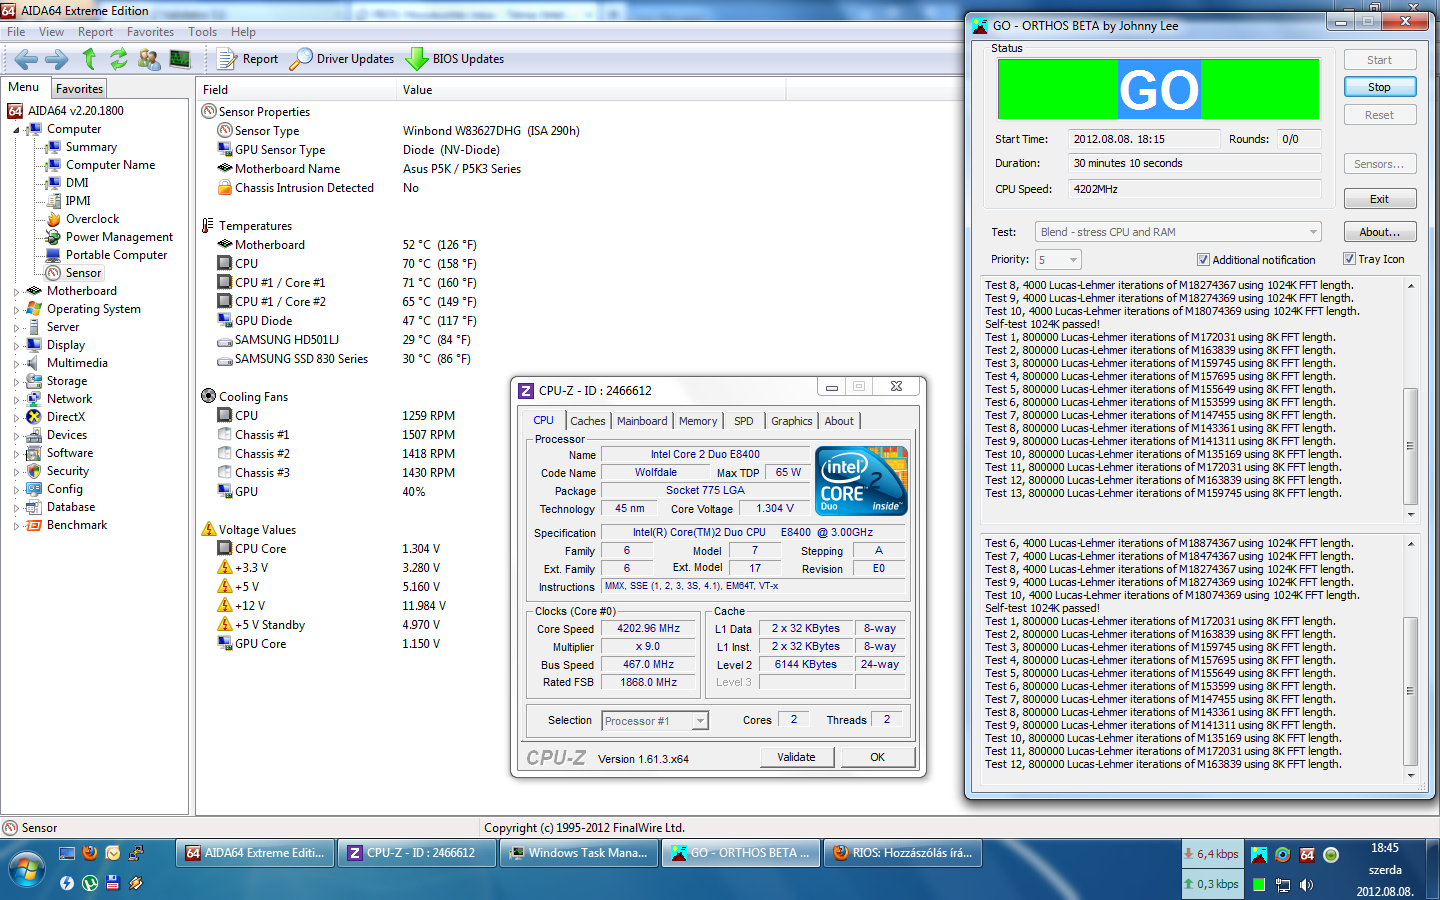Click the uTorrent quick launch icon
Viewport: 1440px width, 900px height.
click(90, 883)
